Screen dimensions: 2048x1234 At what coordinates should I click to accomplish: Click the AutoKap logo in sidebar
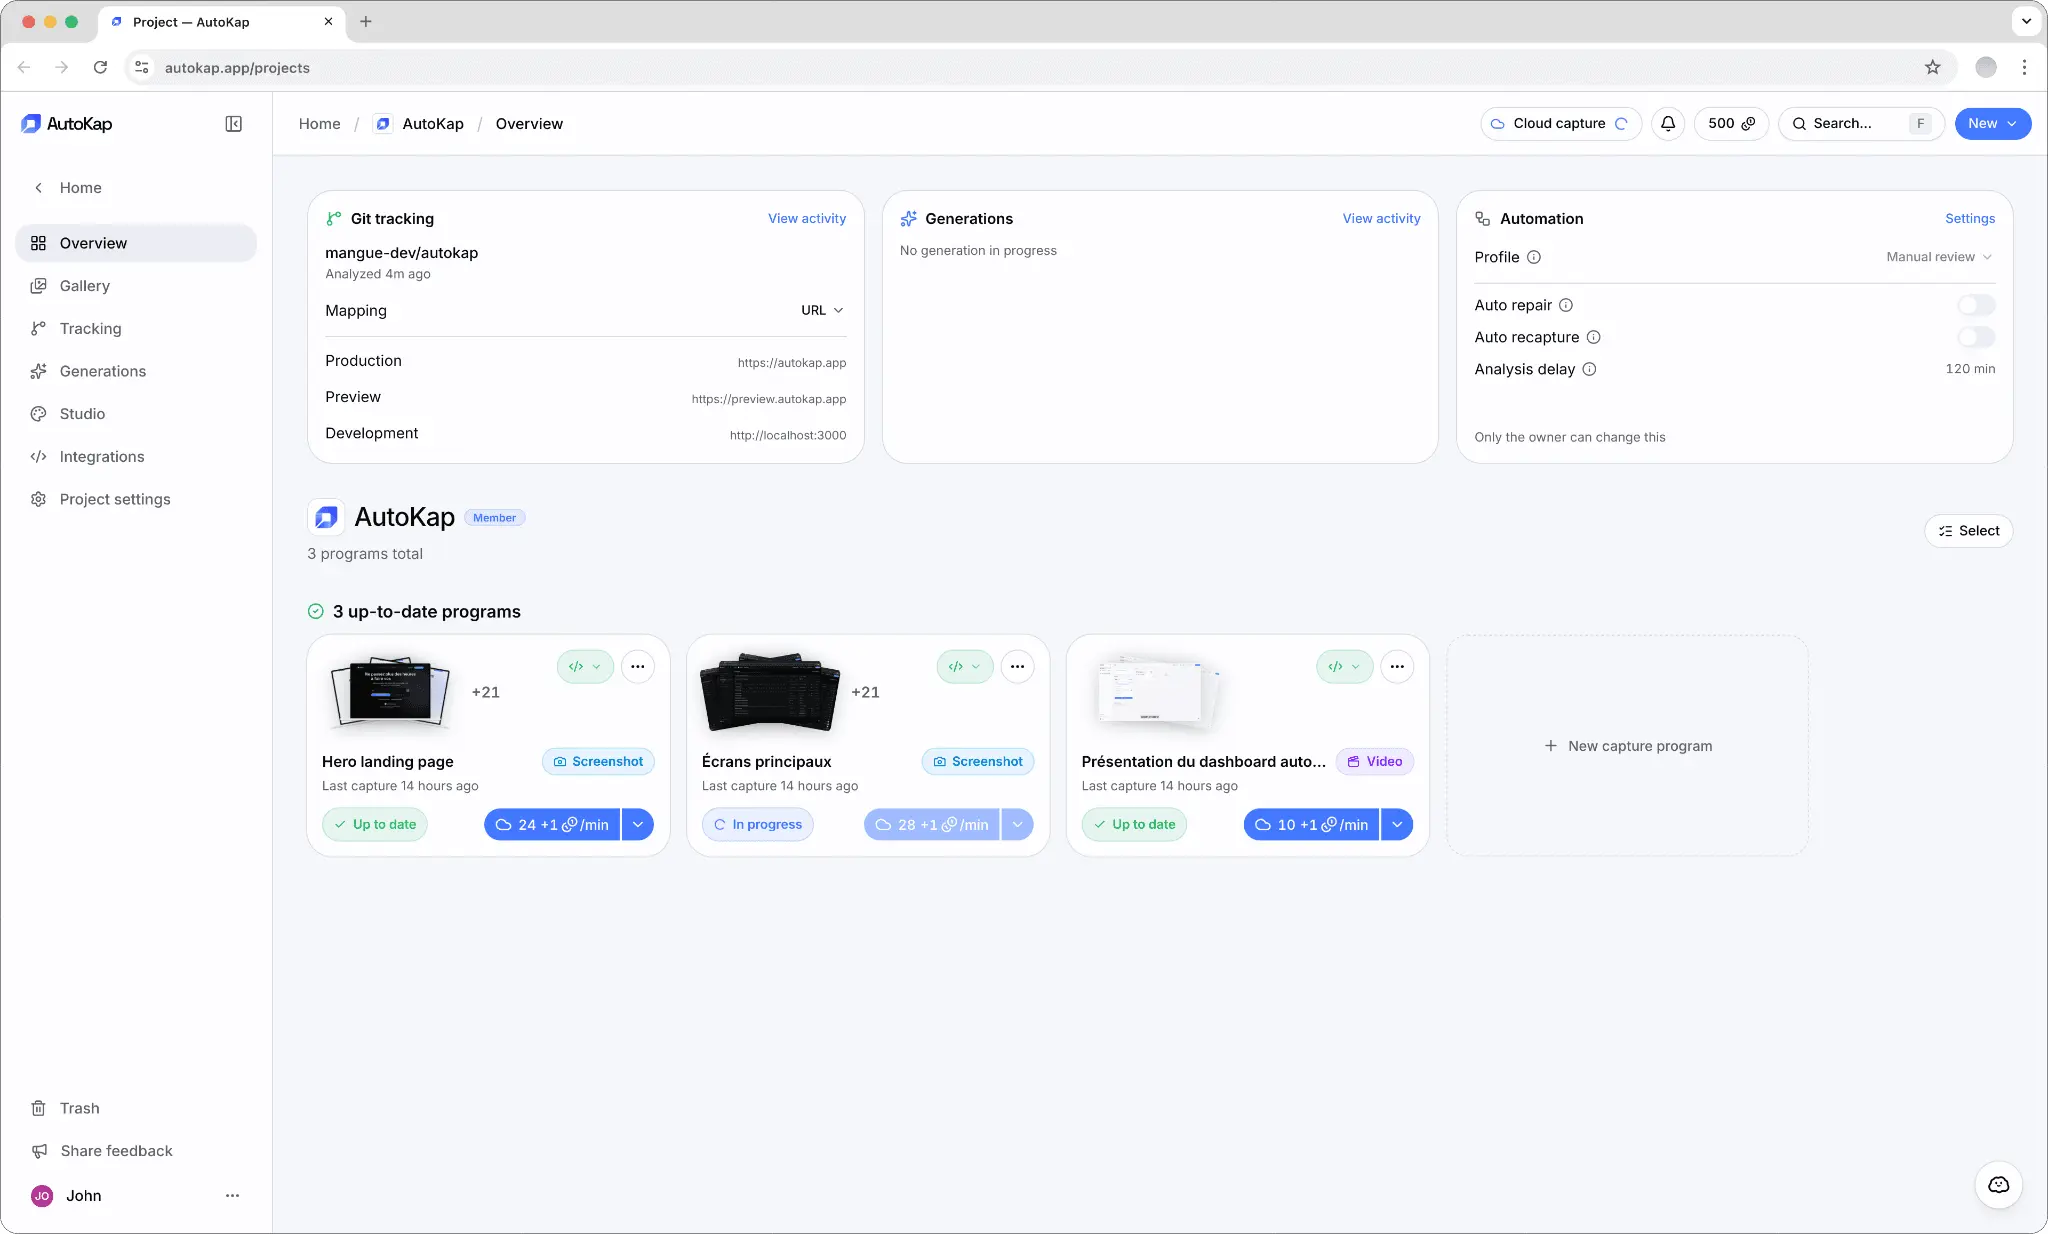tap(66, 124)
